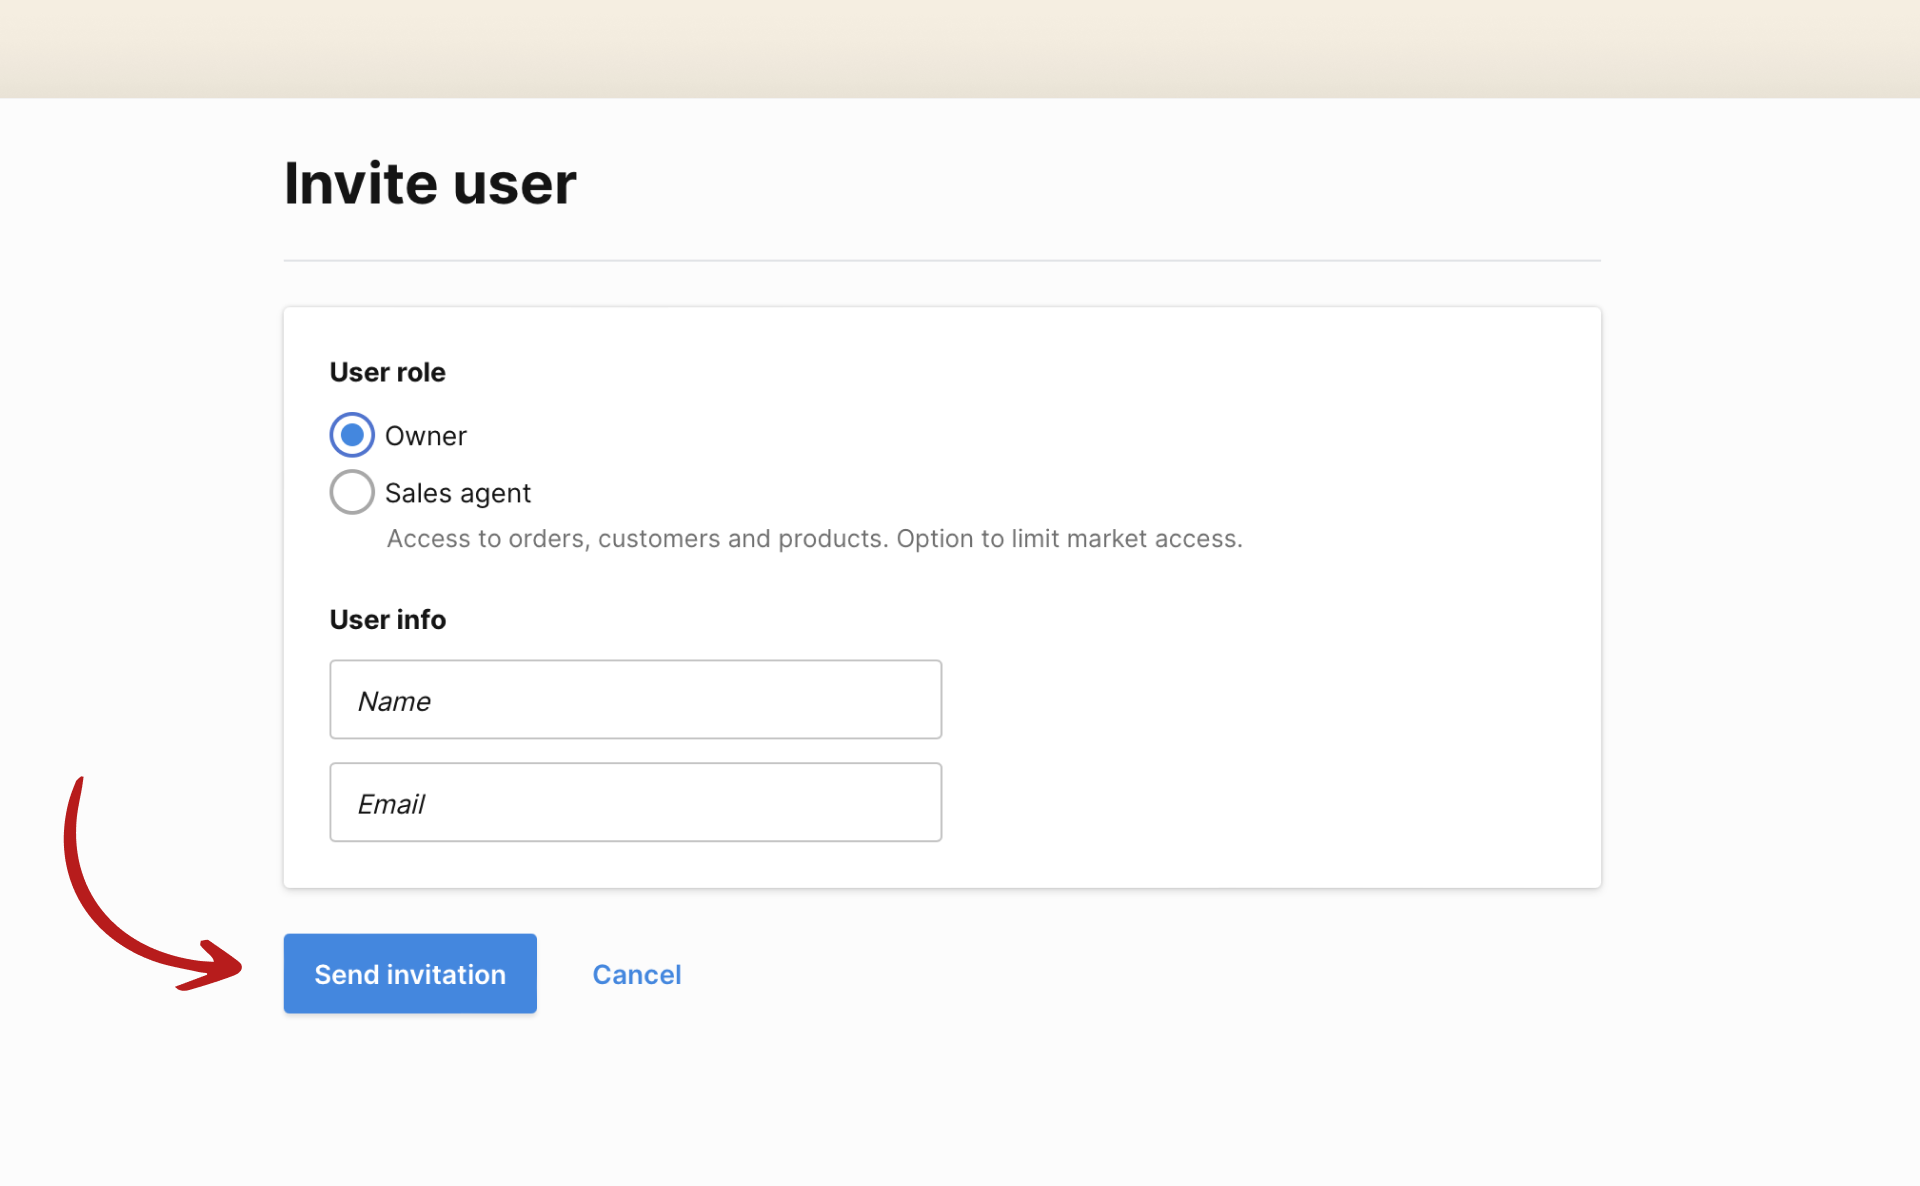
Task: Click the Sales agent description text
Action: point(813,538)
